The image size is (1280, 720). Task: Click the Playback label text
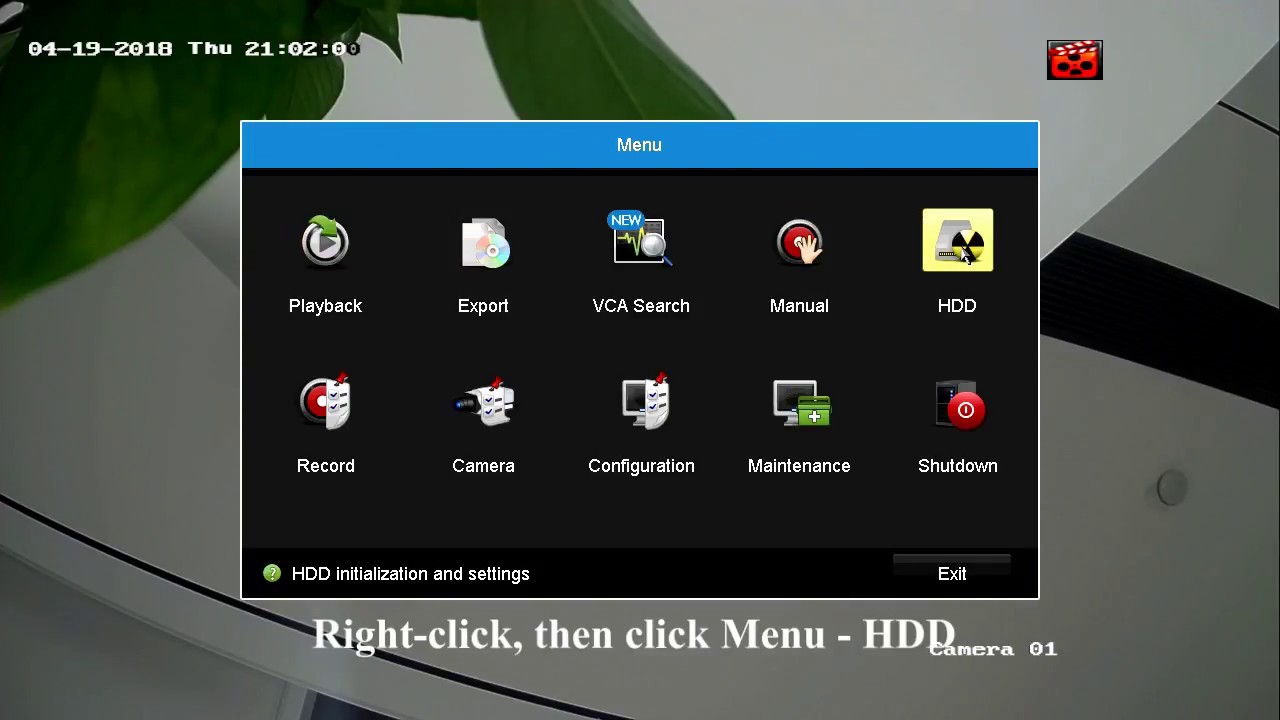click(325, 306)
